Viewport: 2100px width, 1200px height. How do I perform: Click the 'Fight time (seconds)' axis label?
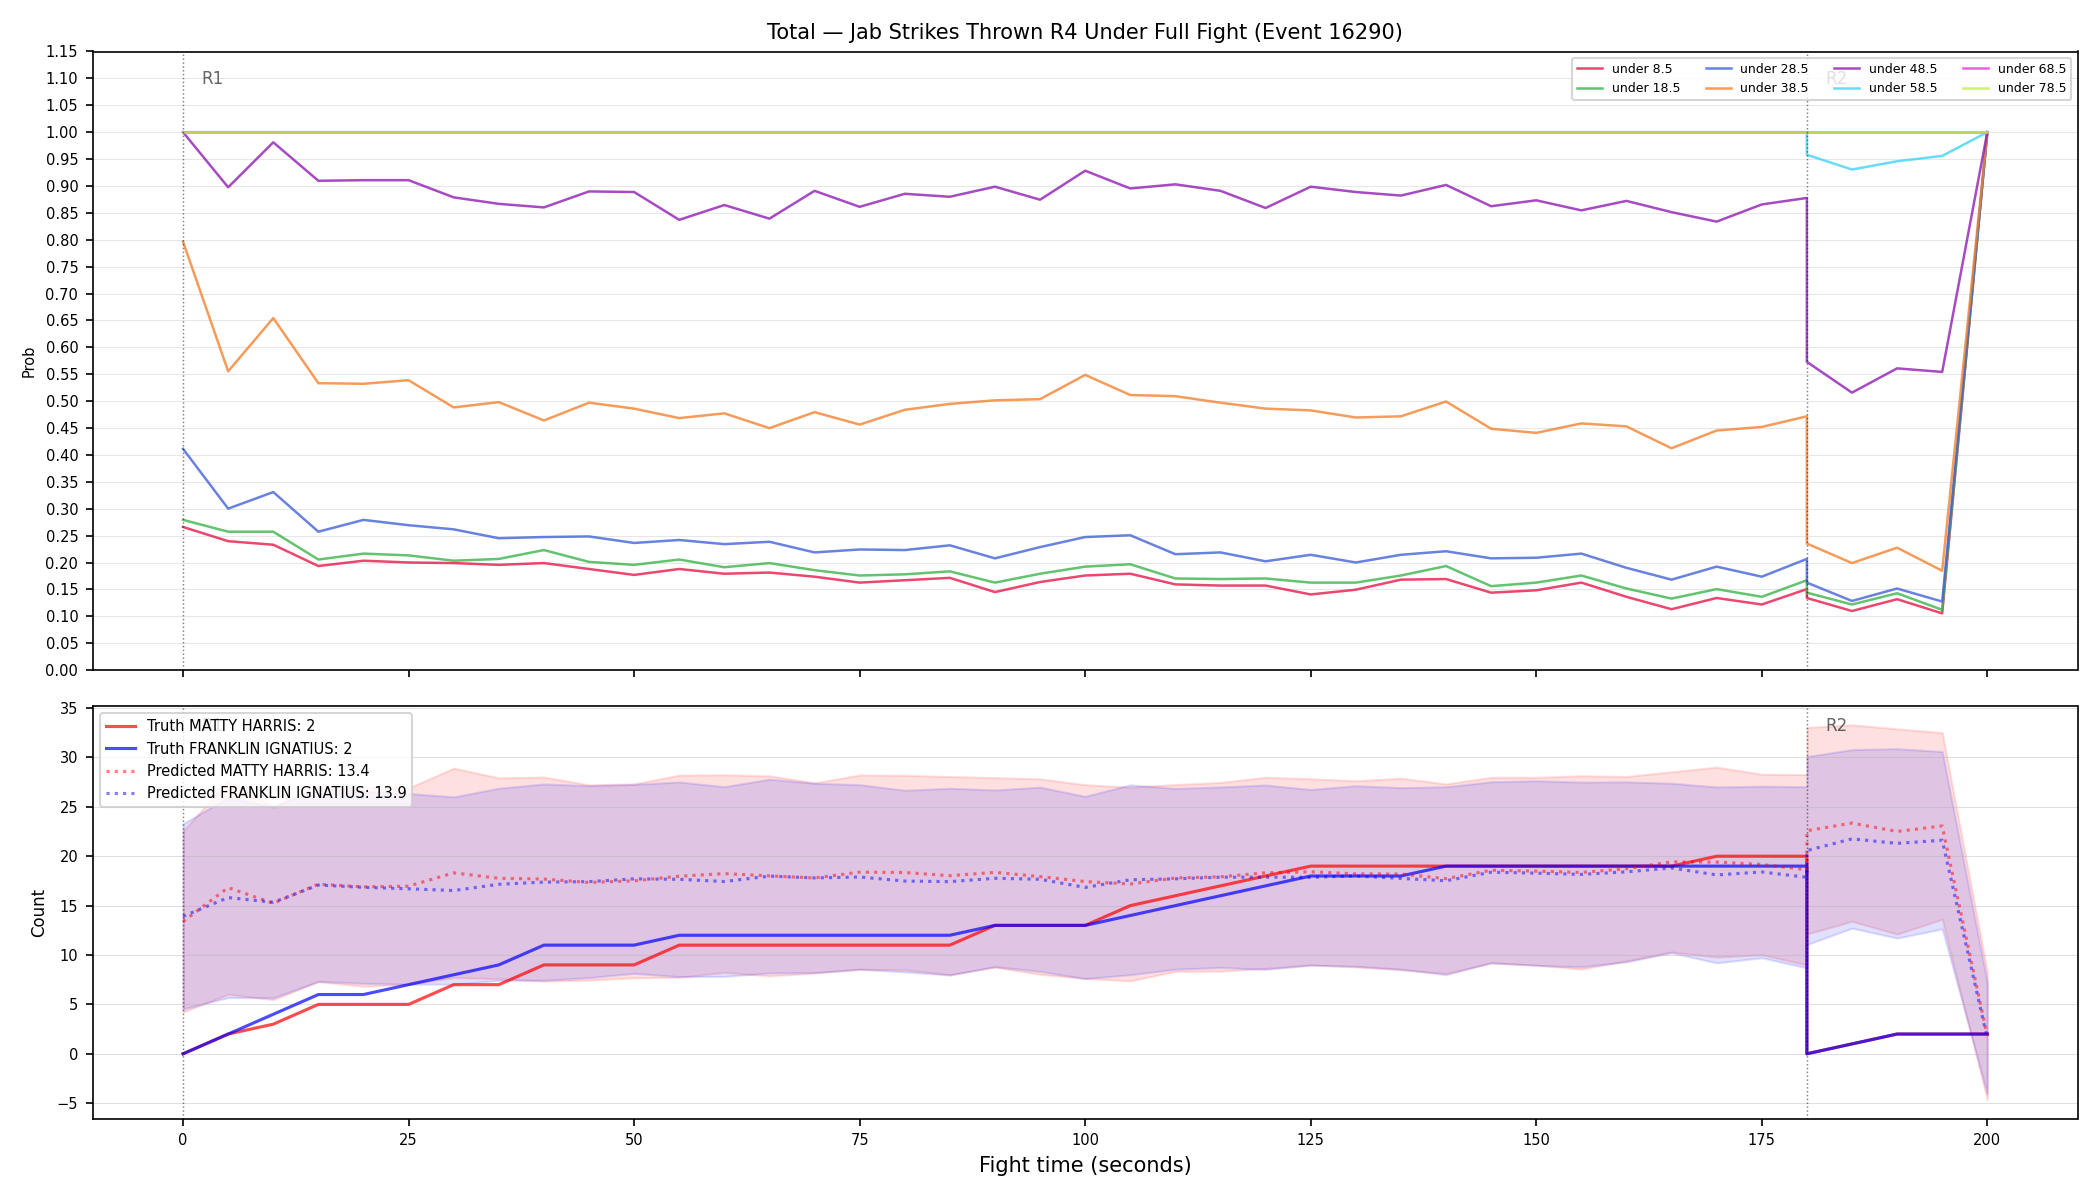[1085, 1165]
